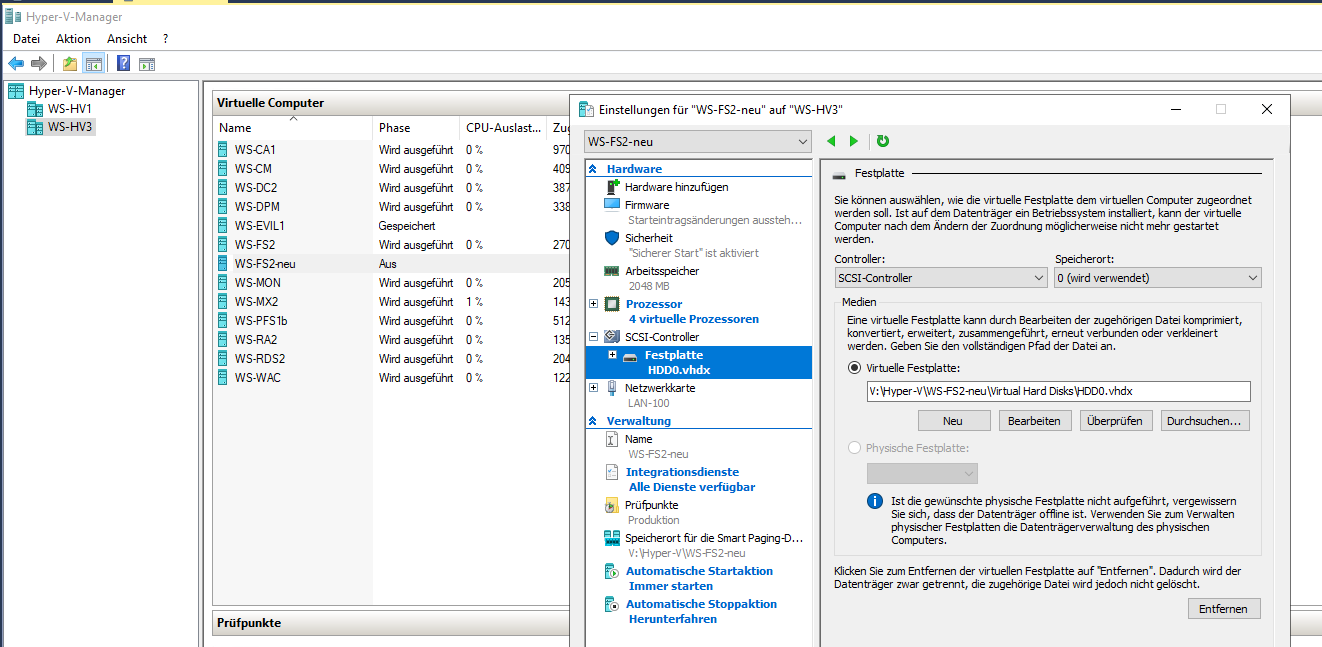
Task: Click the Forward arrow in Hyper-V Manager toolbar
Action: click(x=39, y=64)
